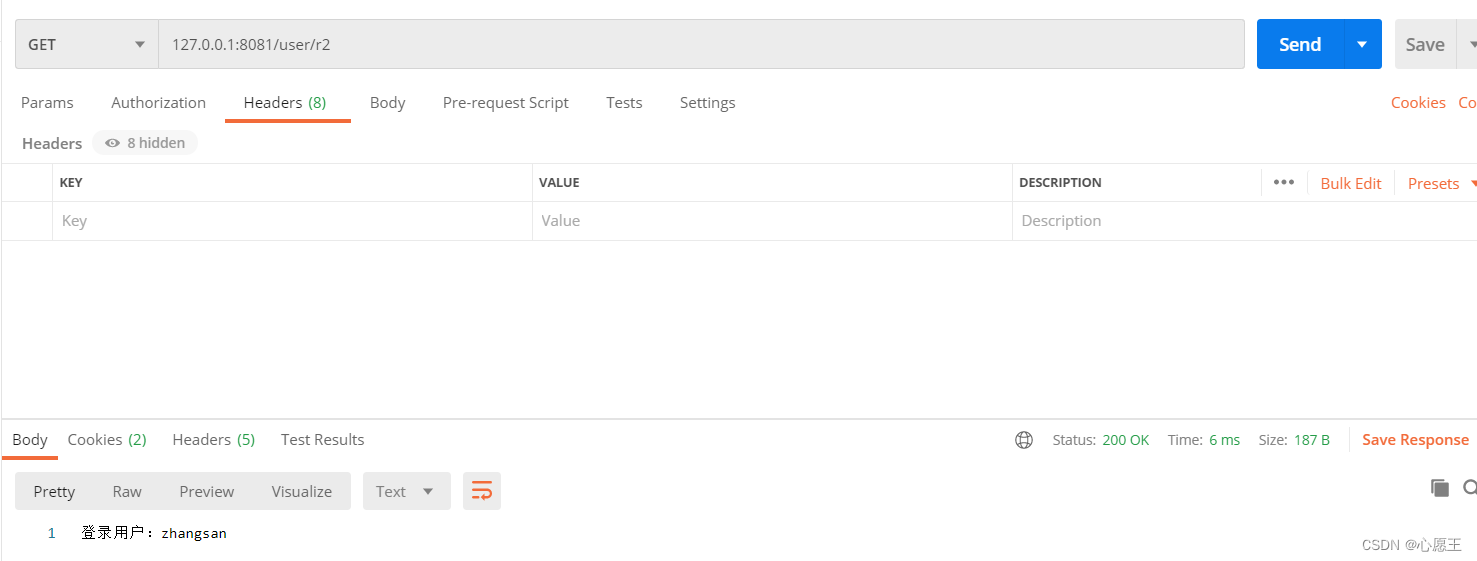Screen dimensions: 1477x561
Task: Select the response Body tab
Action: click(x=30, y=439)
